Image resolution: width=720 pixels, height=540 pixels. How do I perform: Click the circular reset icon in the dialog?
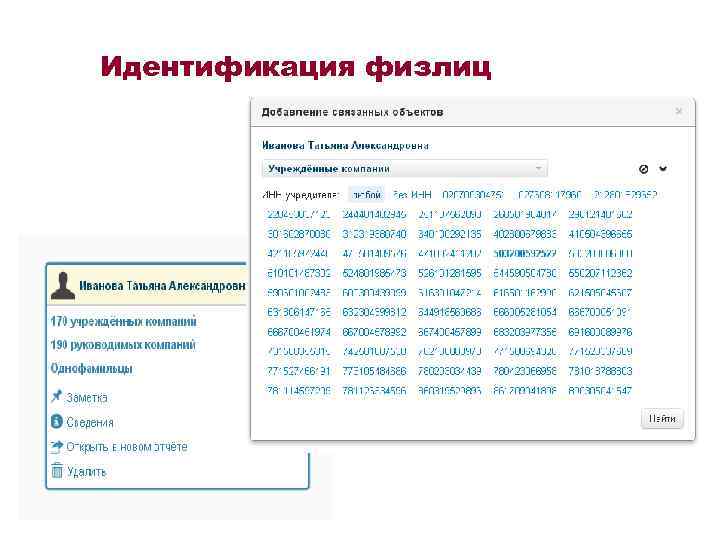click(x=643, y=169)
